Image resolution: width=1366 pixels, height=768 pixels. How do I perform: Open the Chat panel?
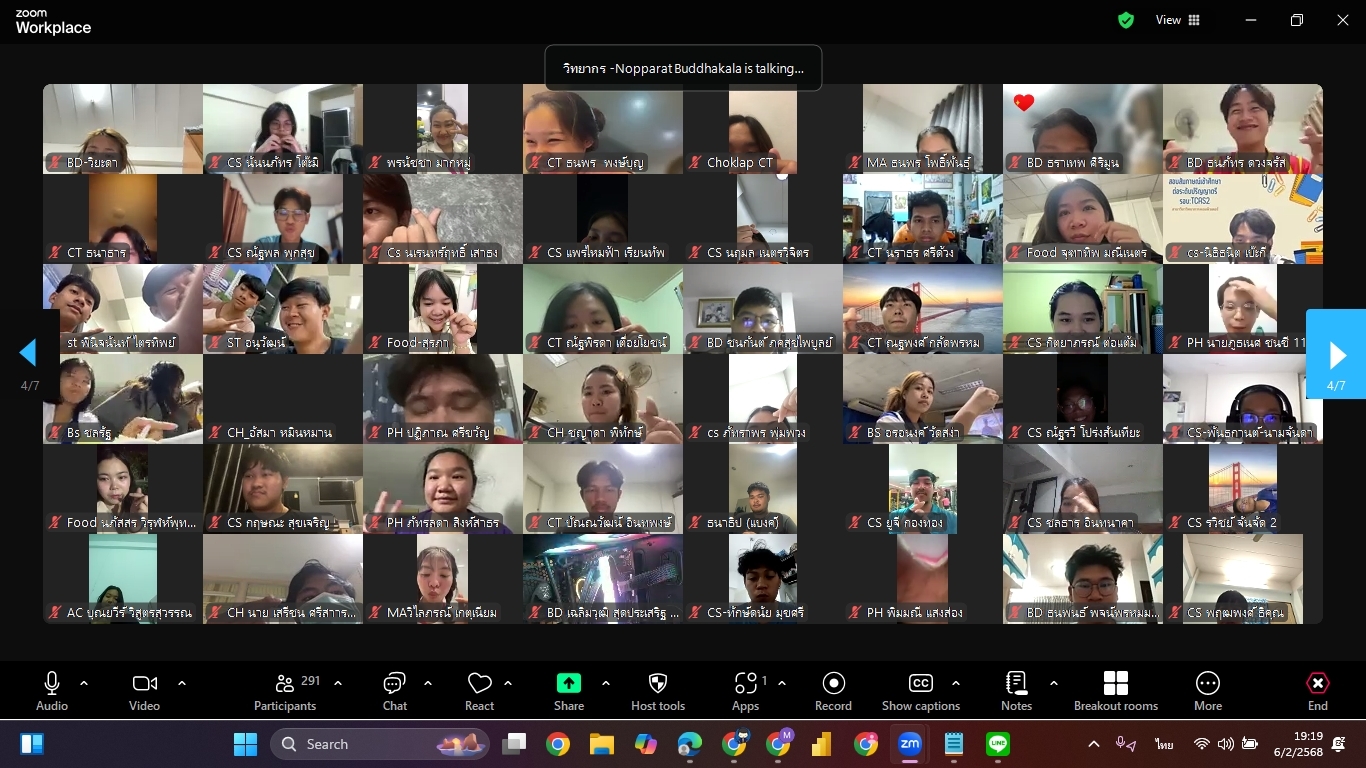[x=394, y=691]
